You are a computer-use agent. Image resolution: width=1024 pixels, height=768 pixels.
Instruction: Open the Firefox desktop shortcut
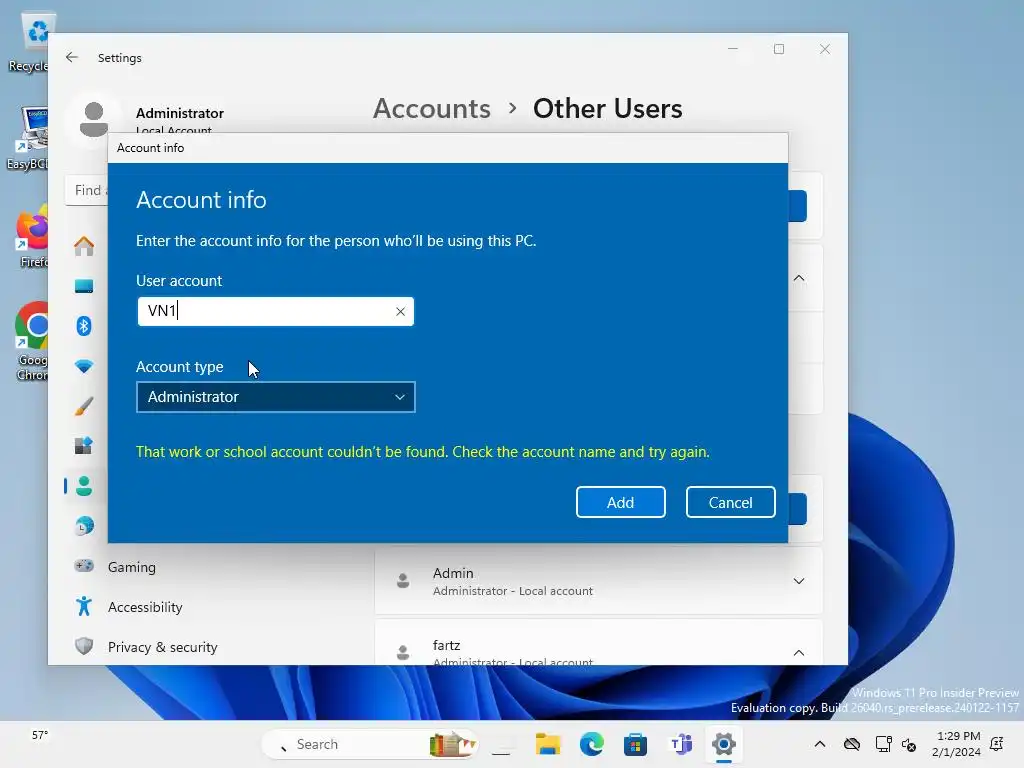pyautogui.click(x=33, y=236)
